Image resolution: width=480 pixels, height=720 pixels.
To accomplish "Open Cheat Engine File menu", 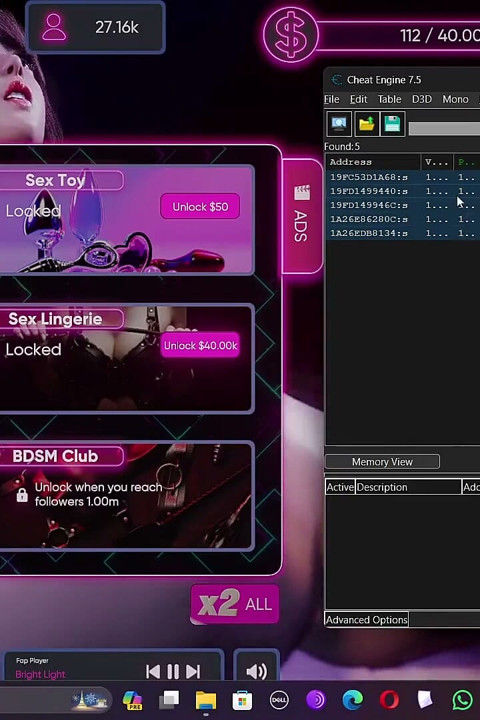I will [332, 99].
